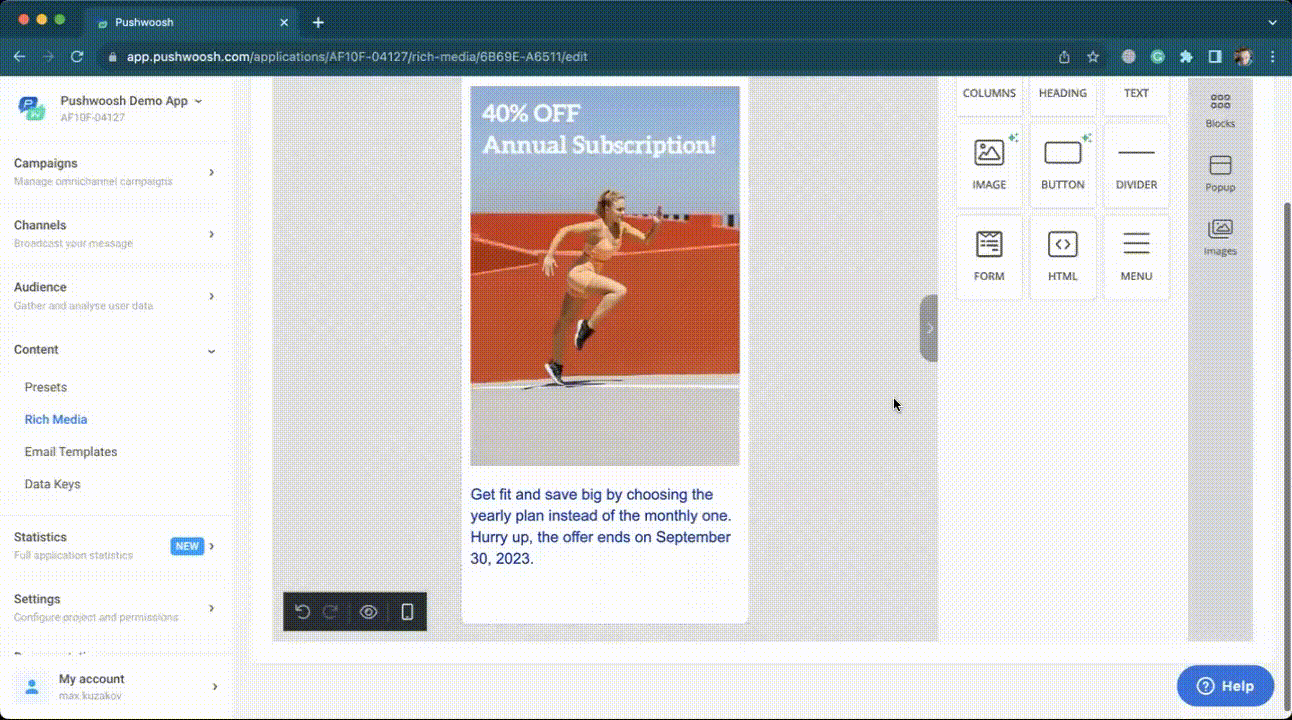Expand the Settings section

click(x=115, y=608)
